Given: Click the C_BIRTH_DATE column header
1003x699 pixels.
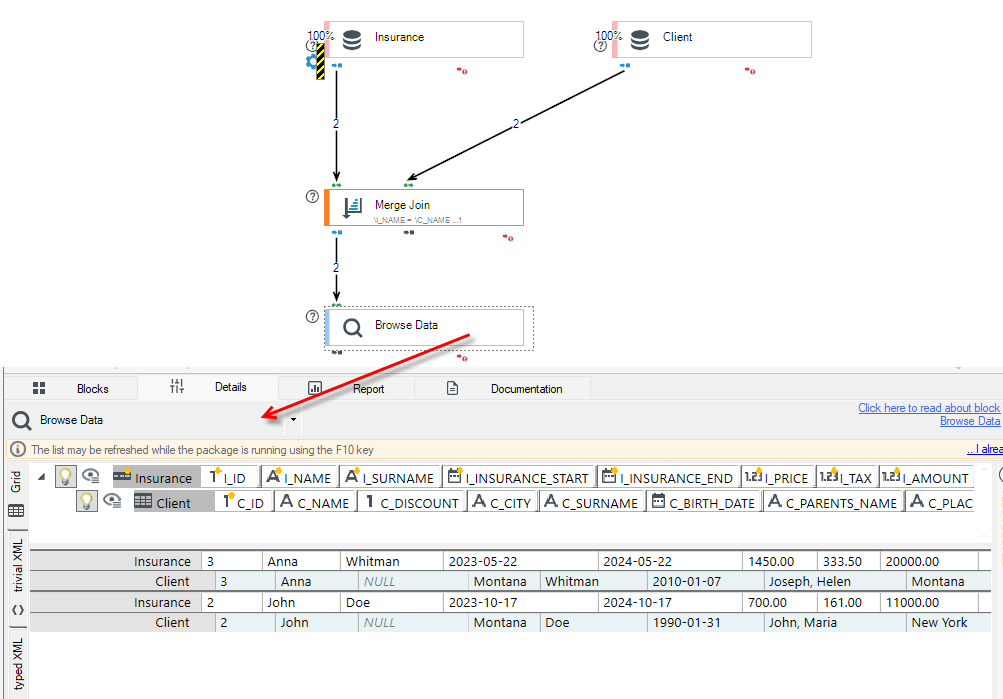Looking at the screenshot, I should click(x=704, y=502).
